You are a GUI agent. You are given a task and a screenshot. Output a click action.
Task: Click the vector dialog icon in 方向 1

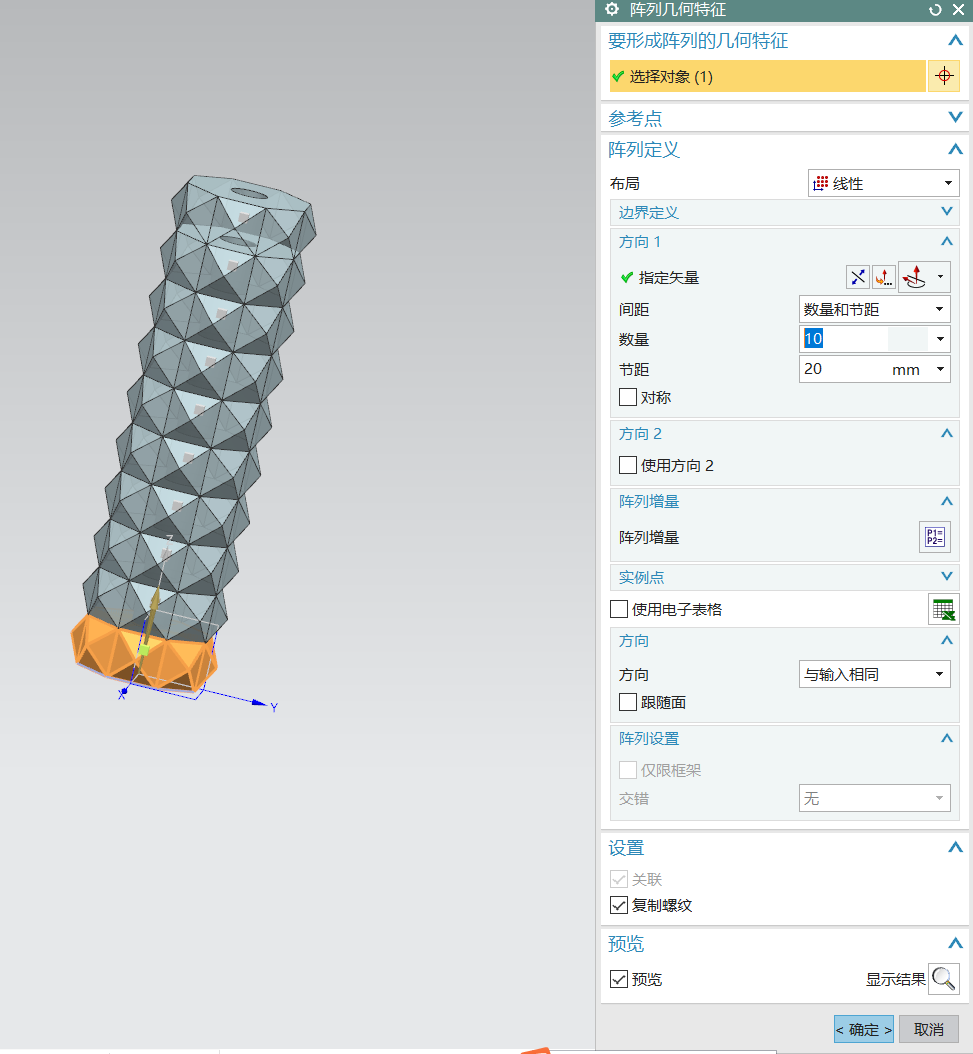tap(884, 276)
